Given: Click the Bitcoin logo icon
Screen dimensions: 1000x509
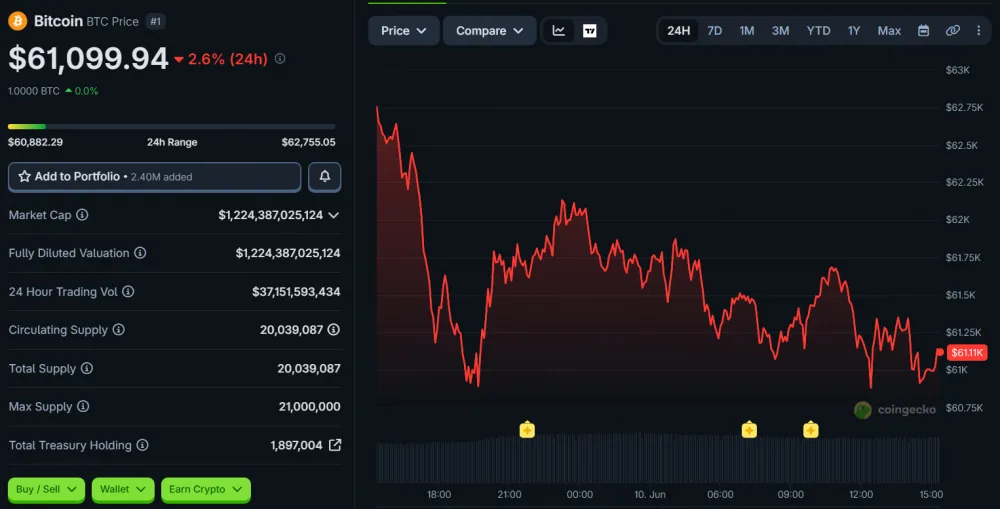Looking at the screenshot, I should point(17,21).
